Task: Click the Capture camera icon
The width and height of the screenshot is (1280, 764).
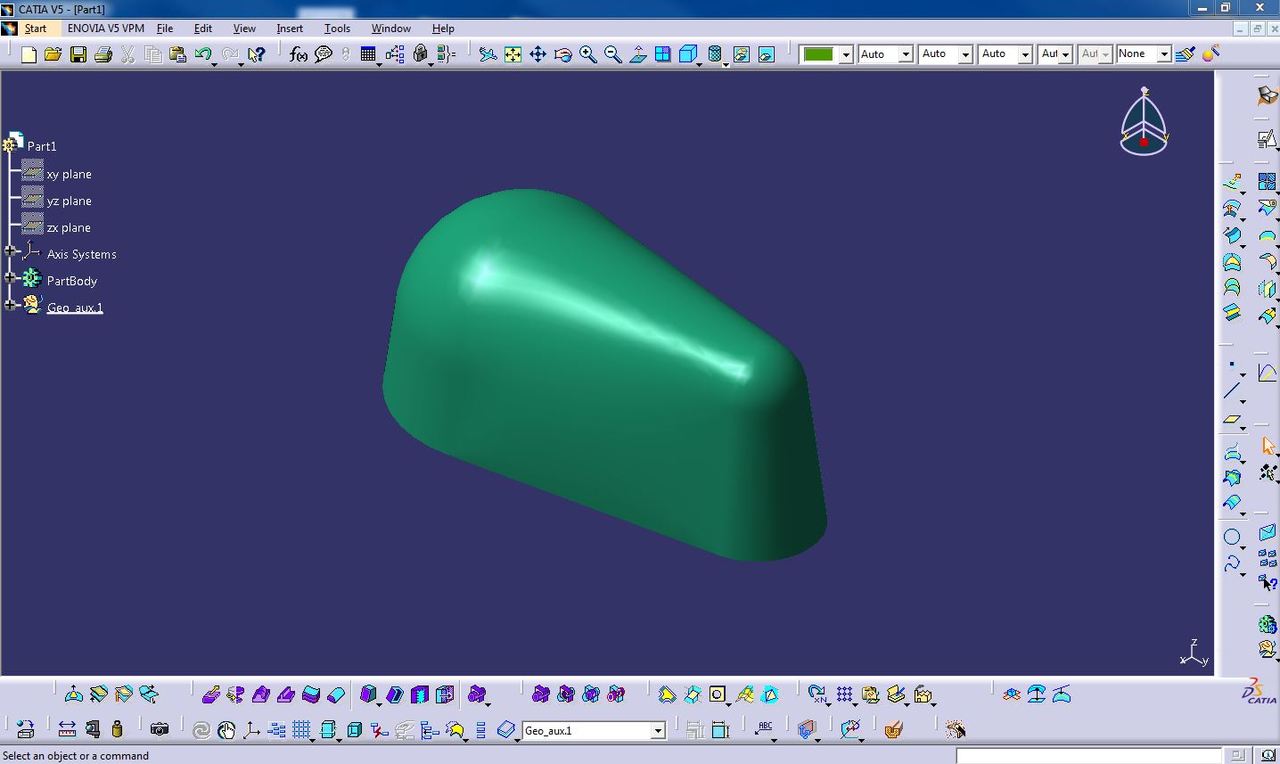Action: (159, 730)
